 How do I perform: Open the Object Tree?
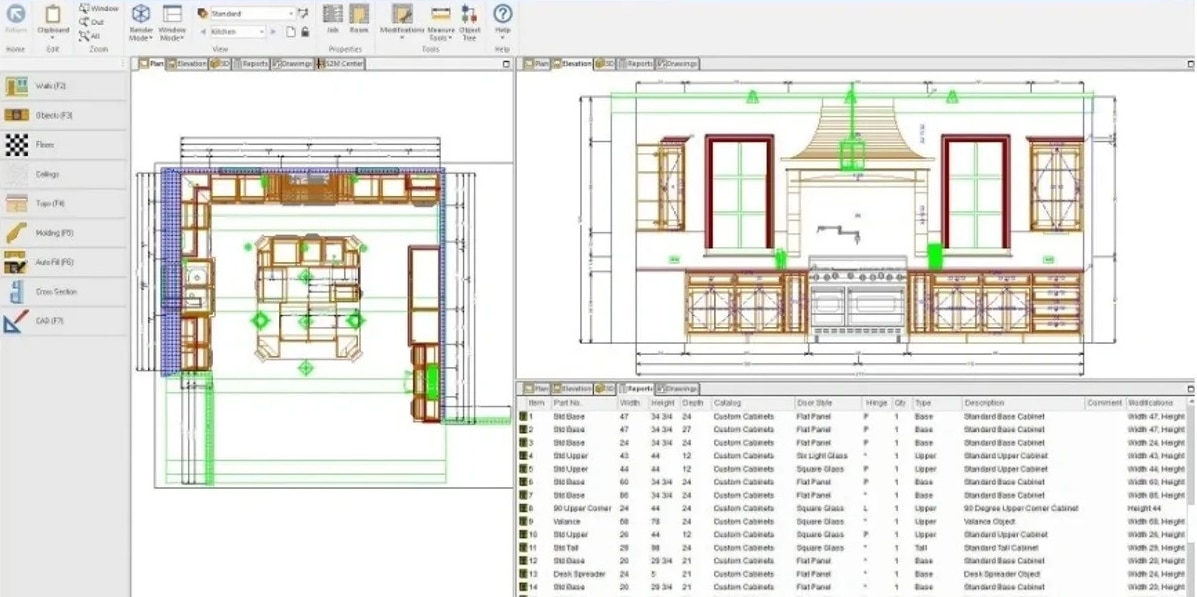[x=469, y=21]
